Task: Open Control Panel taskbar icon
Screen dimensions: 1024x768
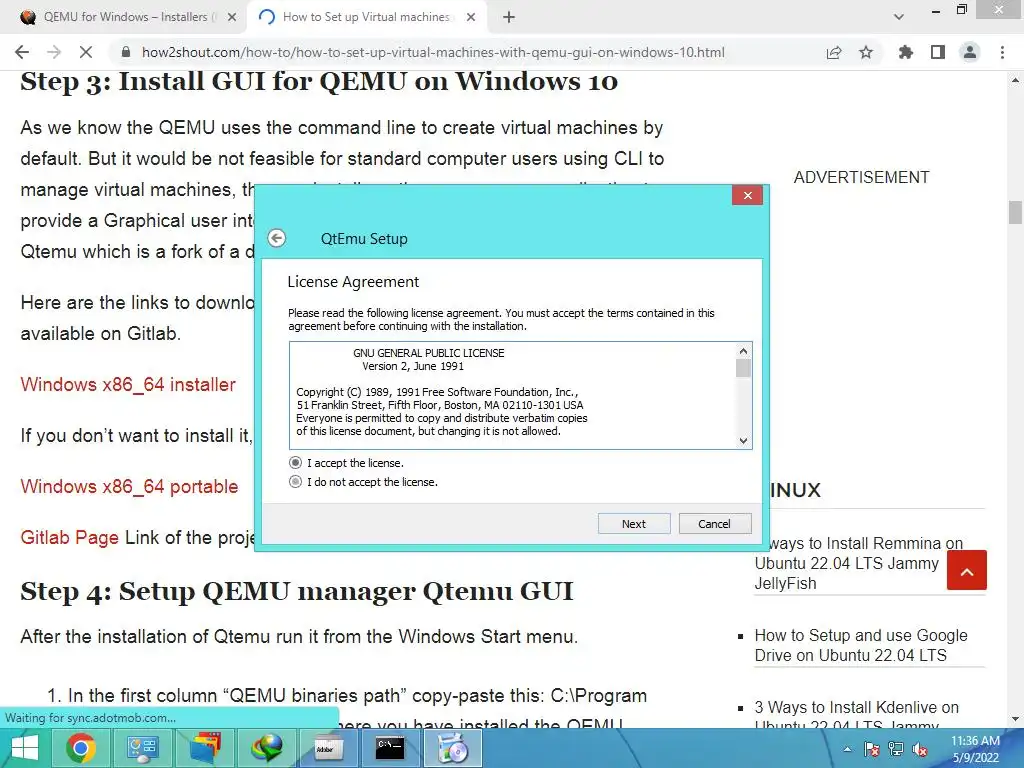Action: (142, 748)
